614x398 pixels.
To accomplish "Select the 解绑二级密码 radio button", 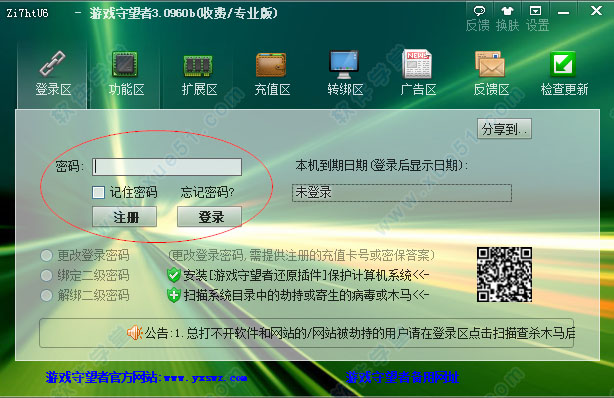I will click(x=47, y=295).
